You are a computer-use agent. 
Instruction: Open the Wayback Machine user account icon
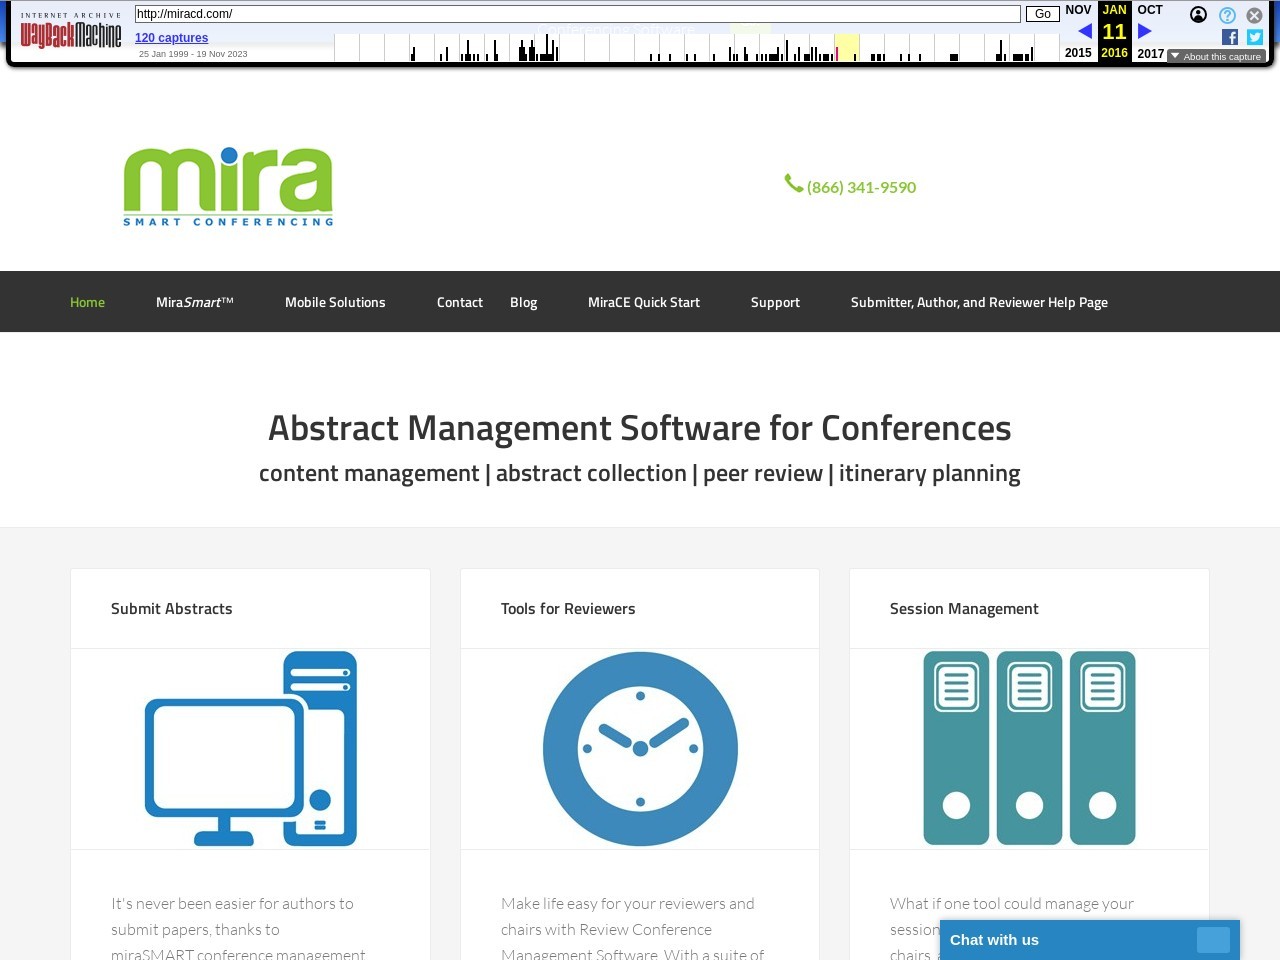1198,15
